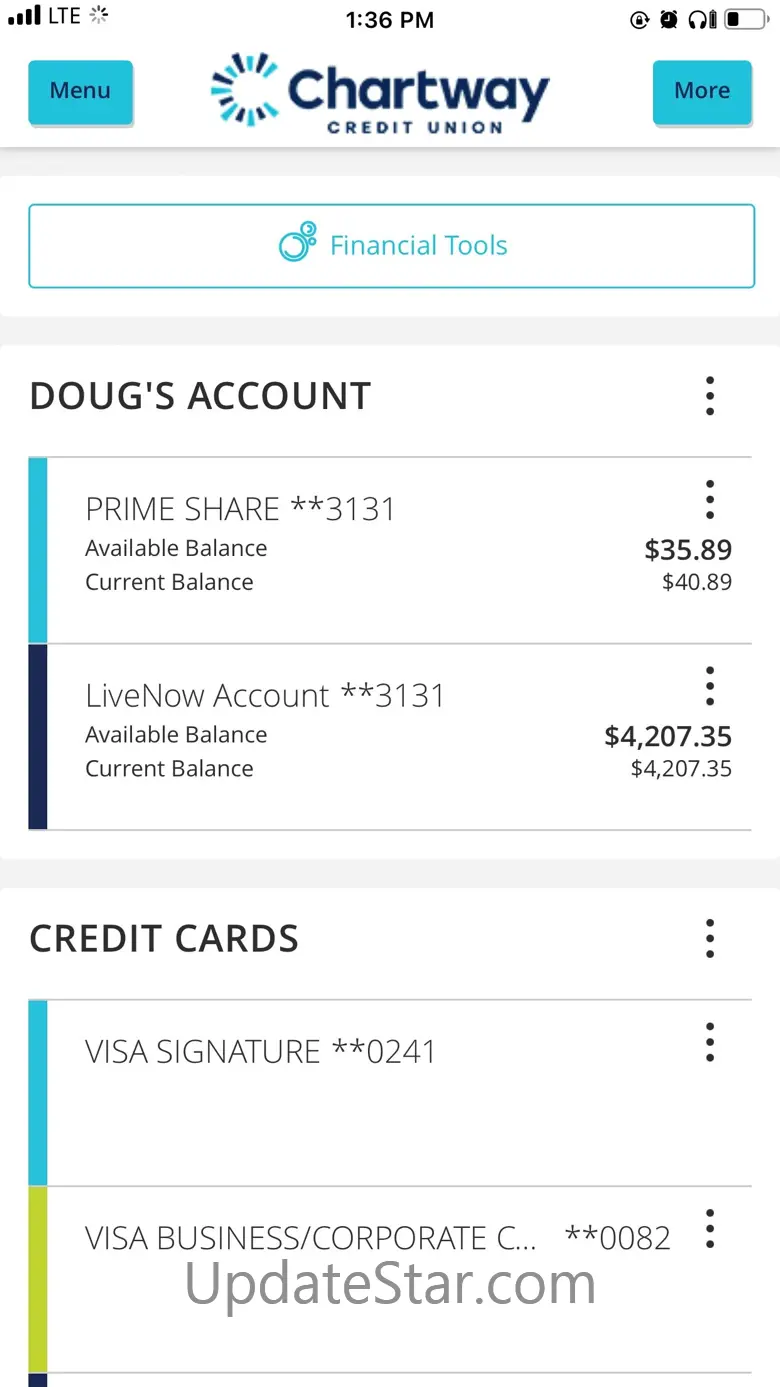Tap the Chartway Credit Union logo
Screen dimensions: 780x1387
pos(380,92)
